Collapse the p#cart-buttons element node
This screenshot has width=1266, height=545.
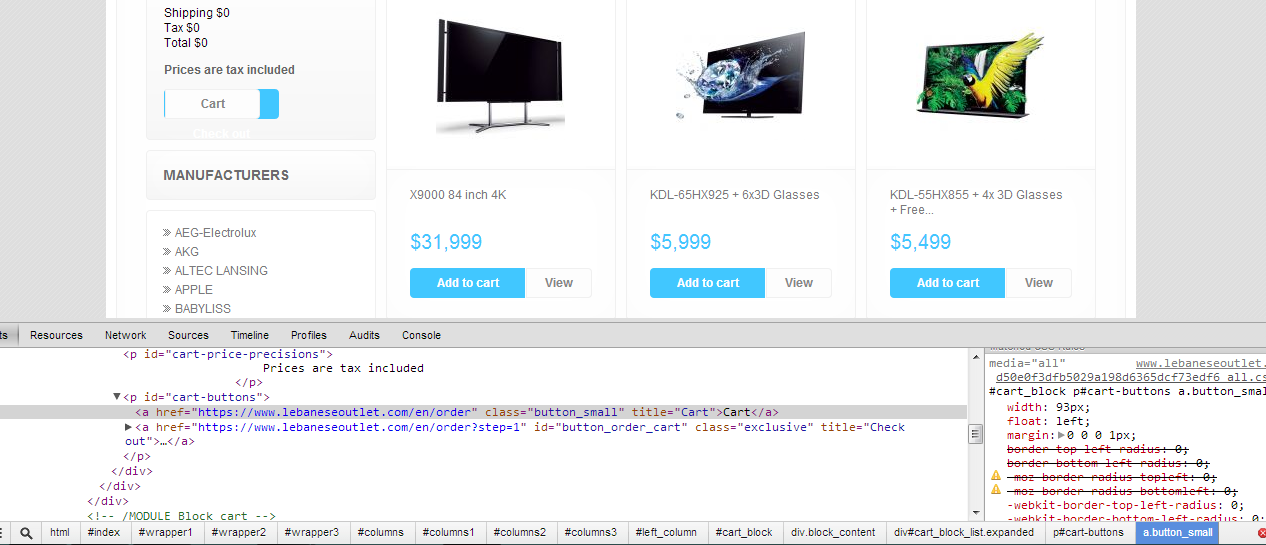[117, 397]
